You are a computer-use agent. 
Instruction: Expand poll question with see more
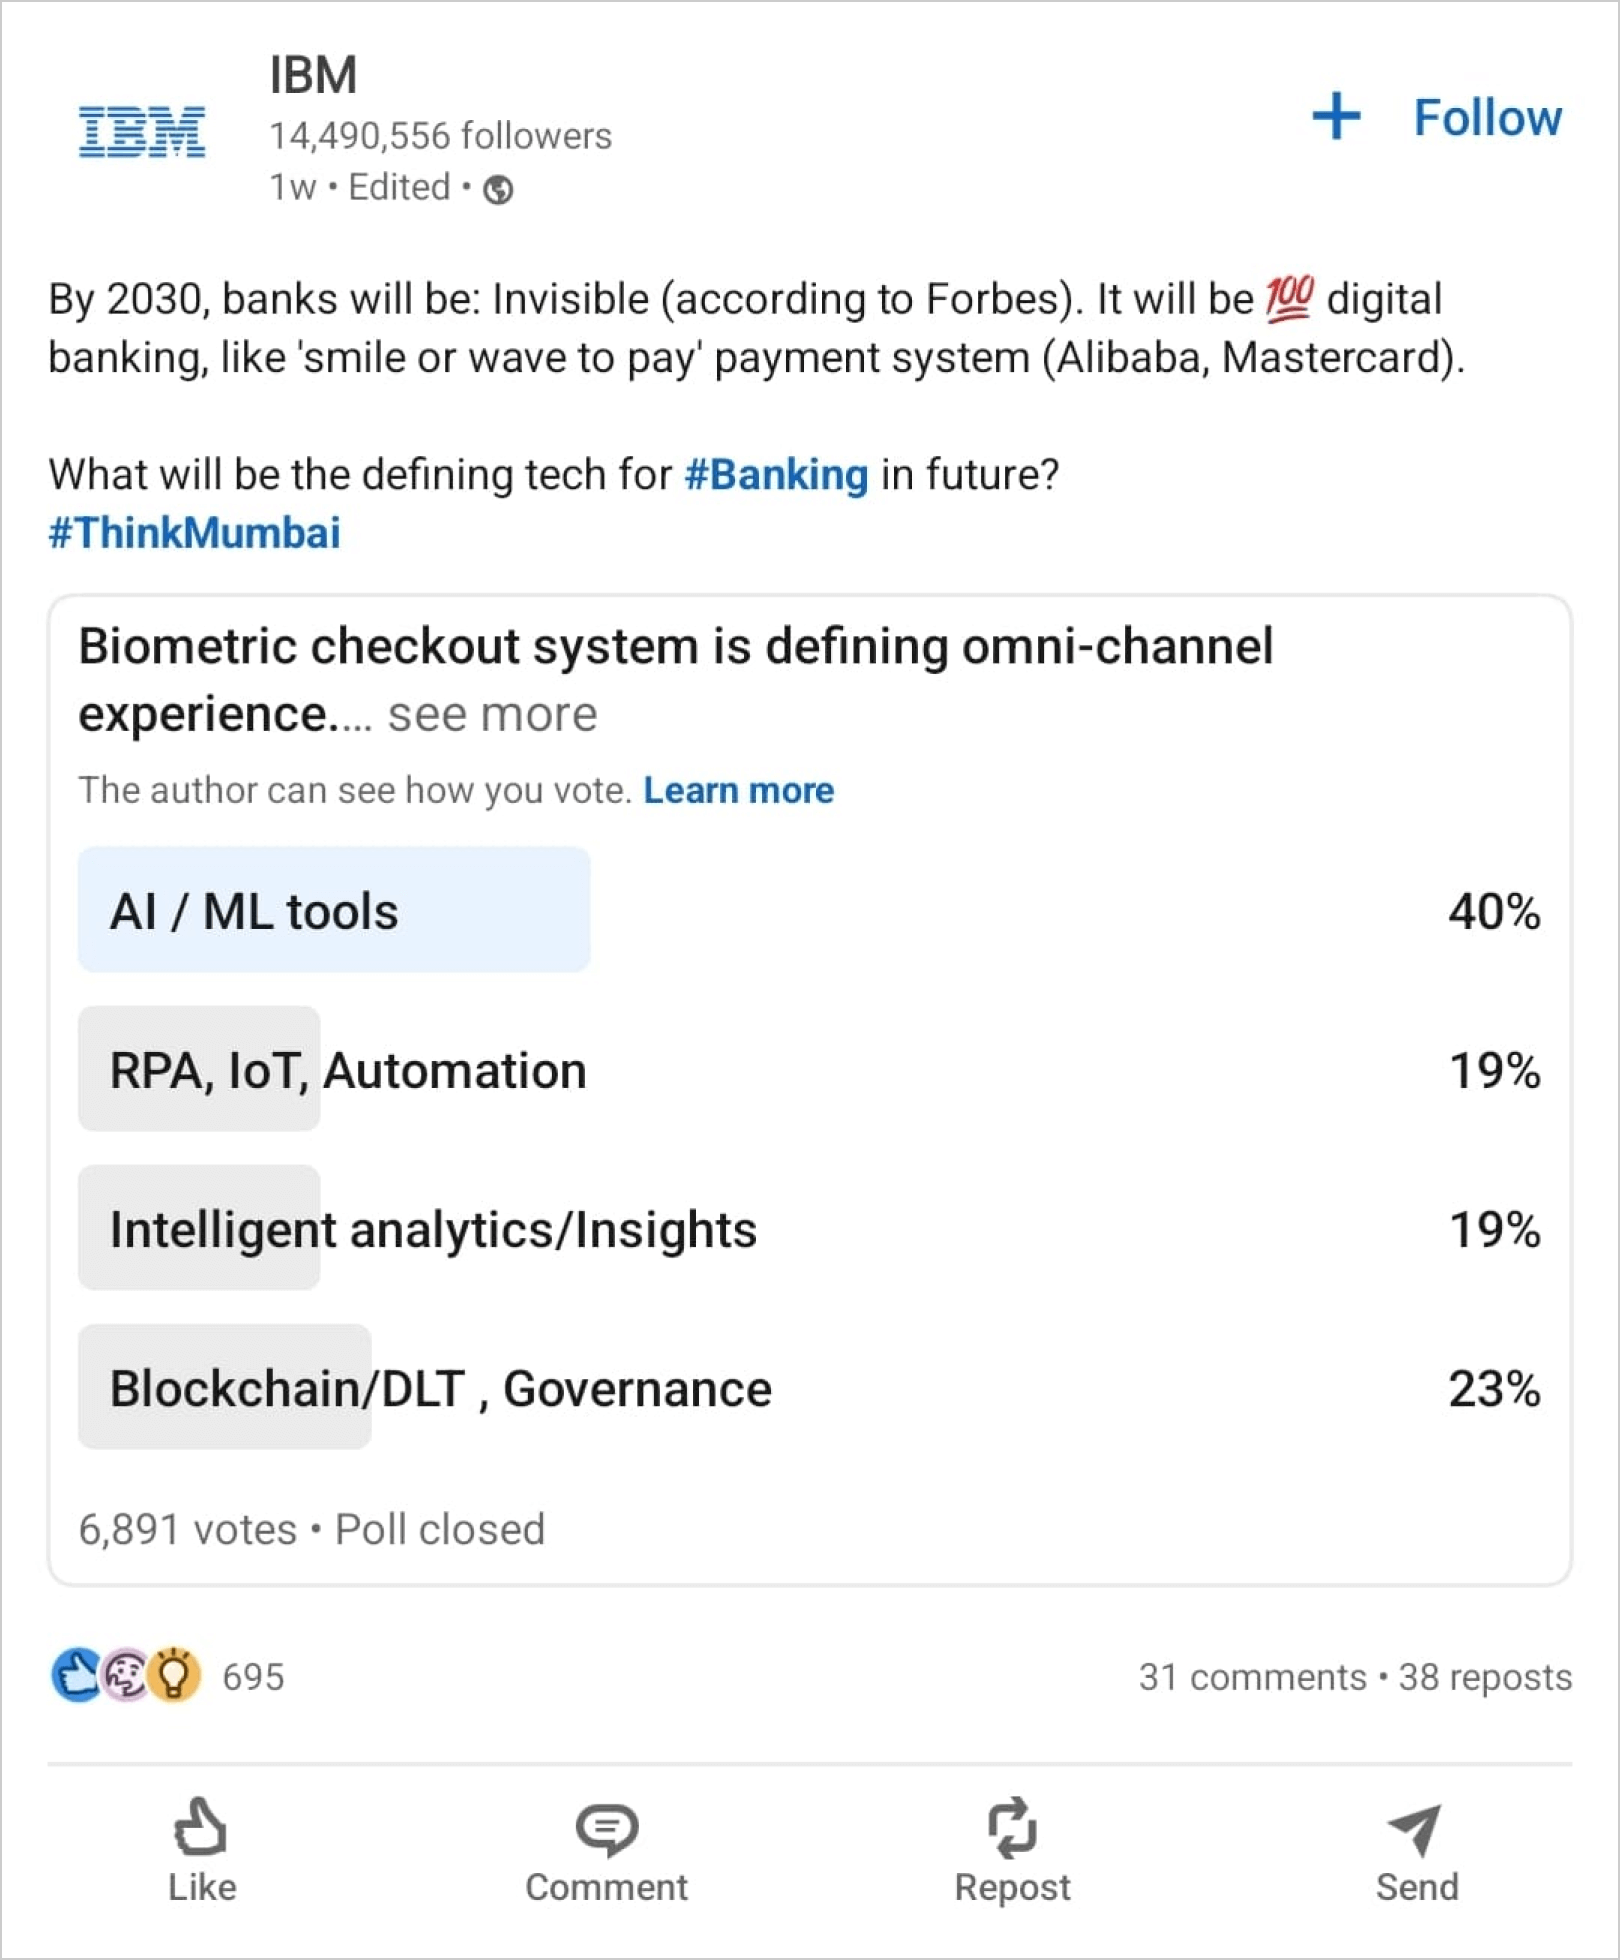pos(492,714)
